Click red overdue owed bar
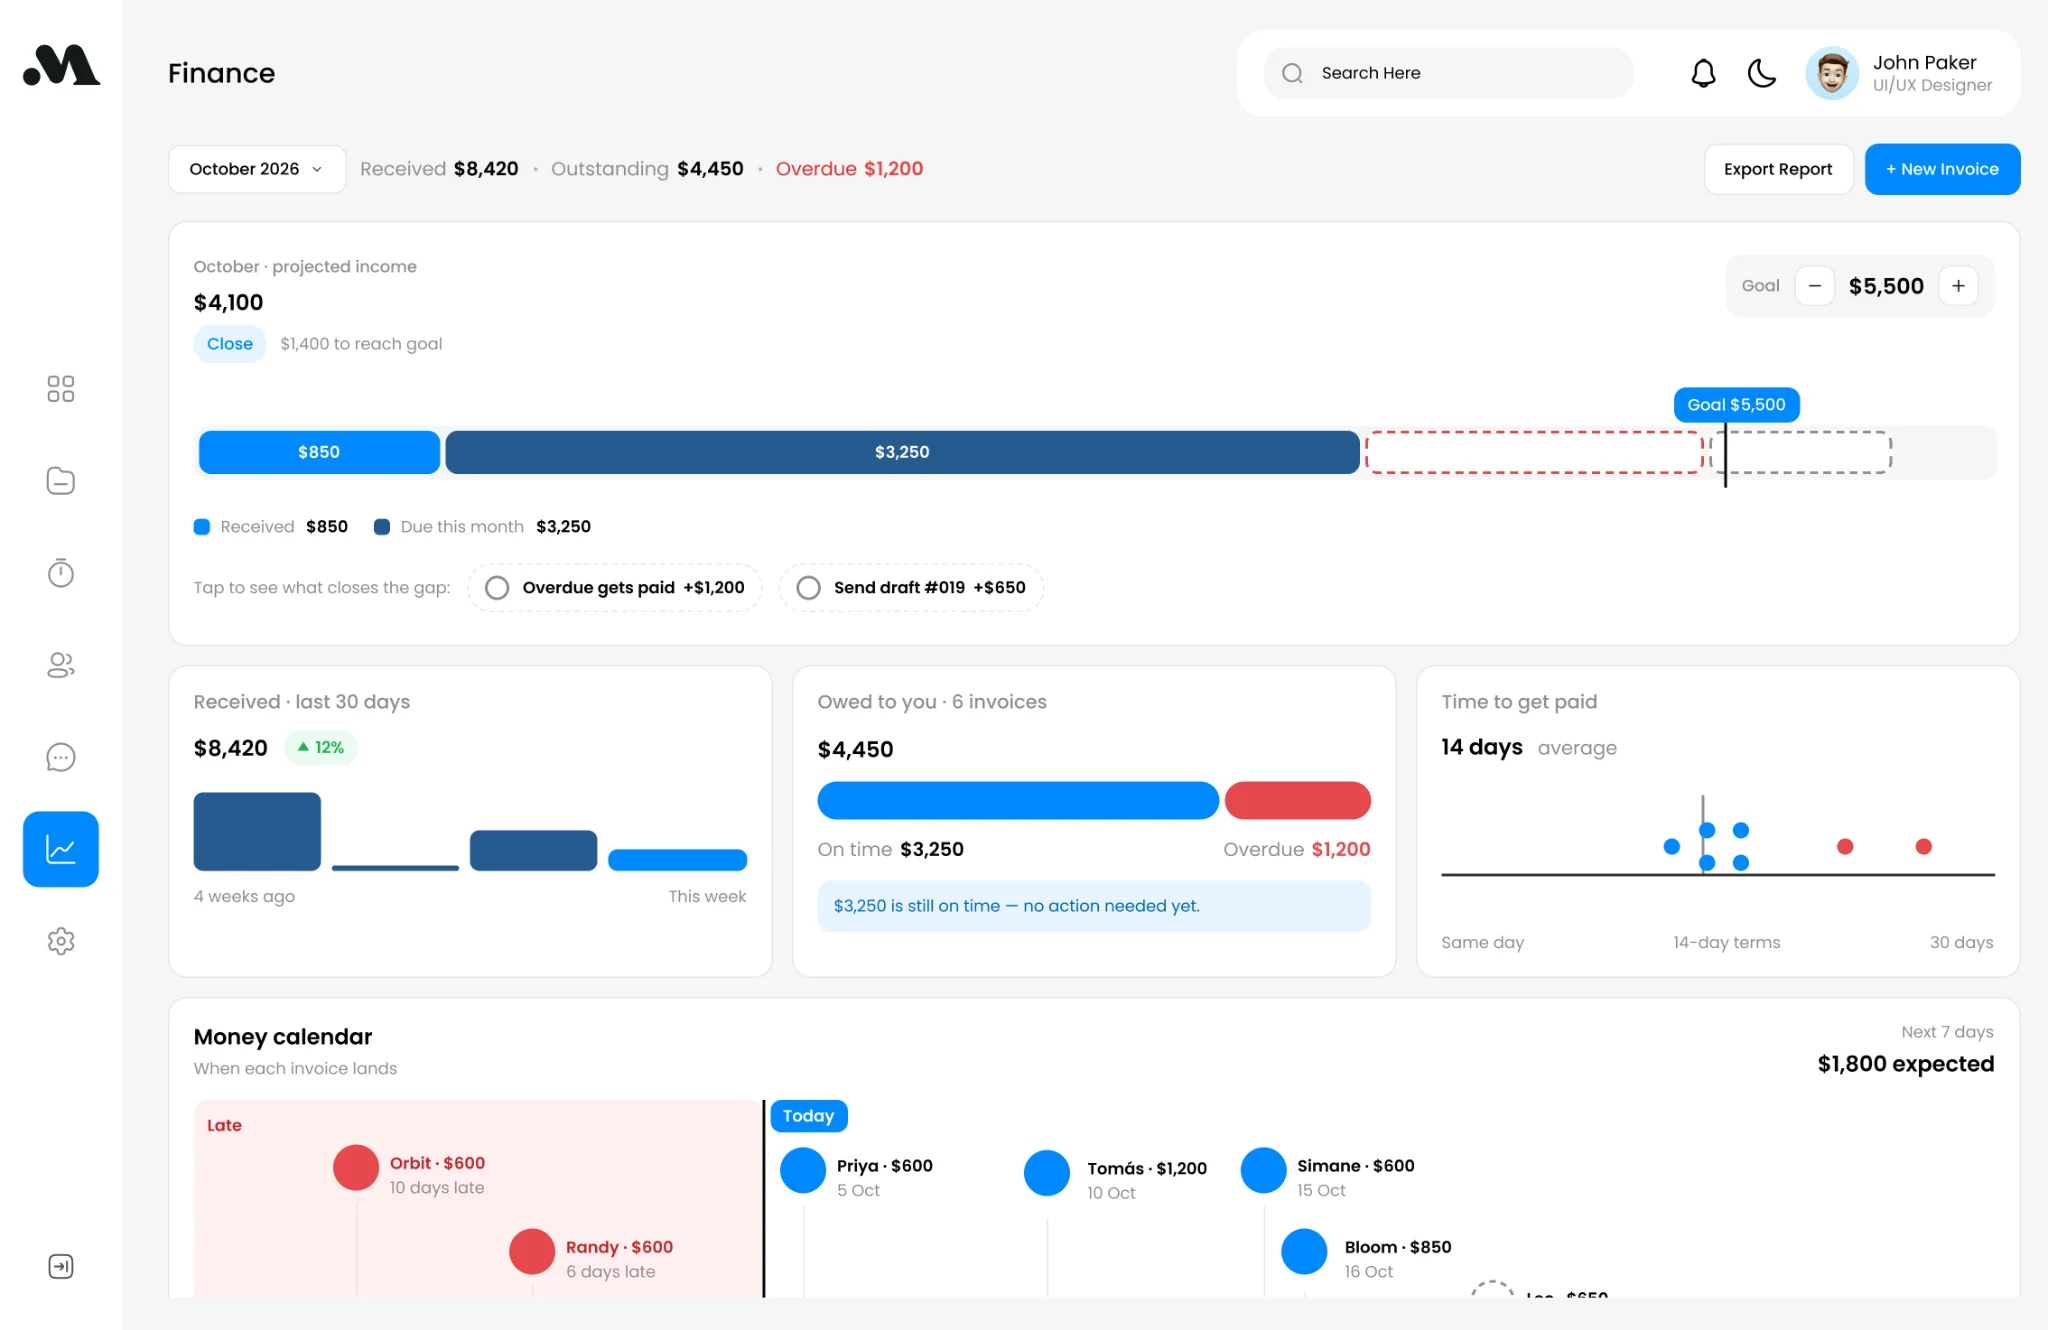The image size is (2048, 1330). pos(1297,801)
